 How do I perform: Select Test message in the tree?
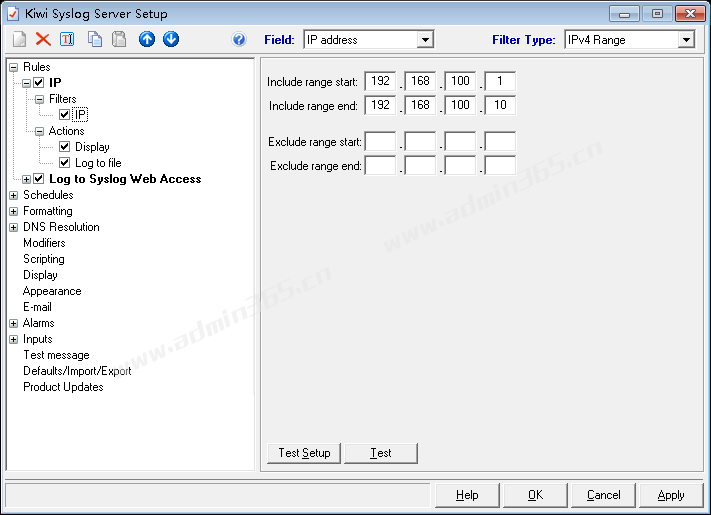coord(57,355)
